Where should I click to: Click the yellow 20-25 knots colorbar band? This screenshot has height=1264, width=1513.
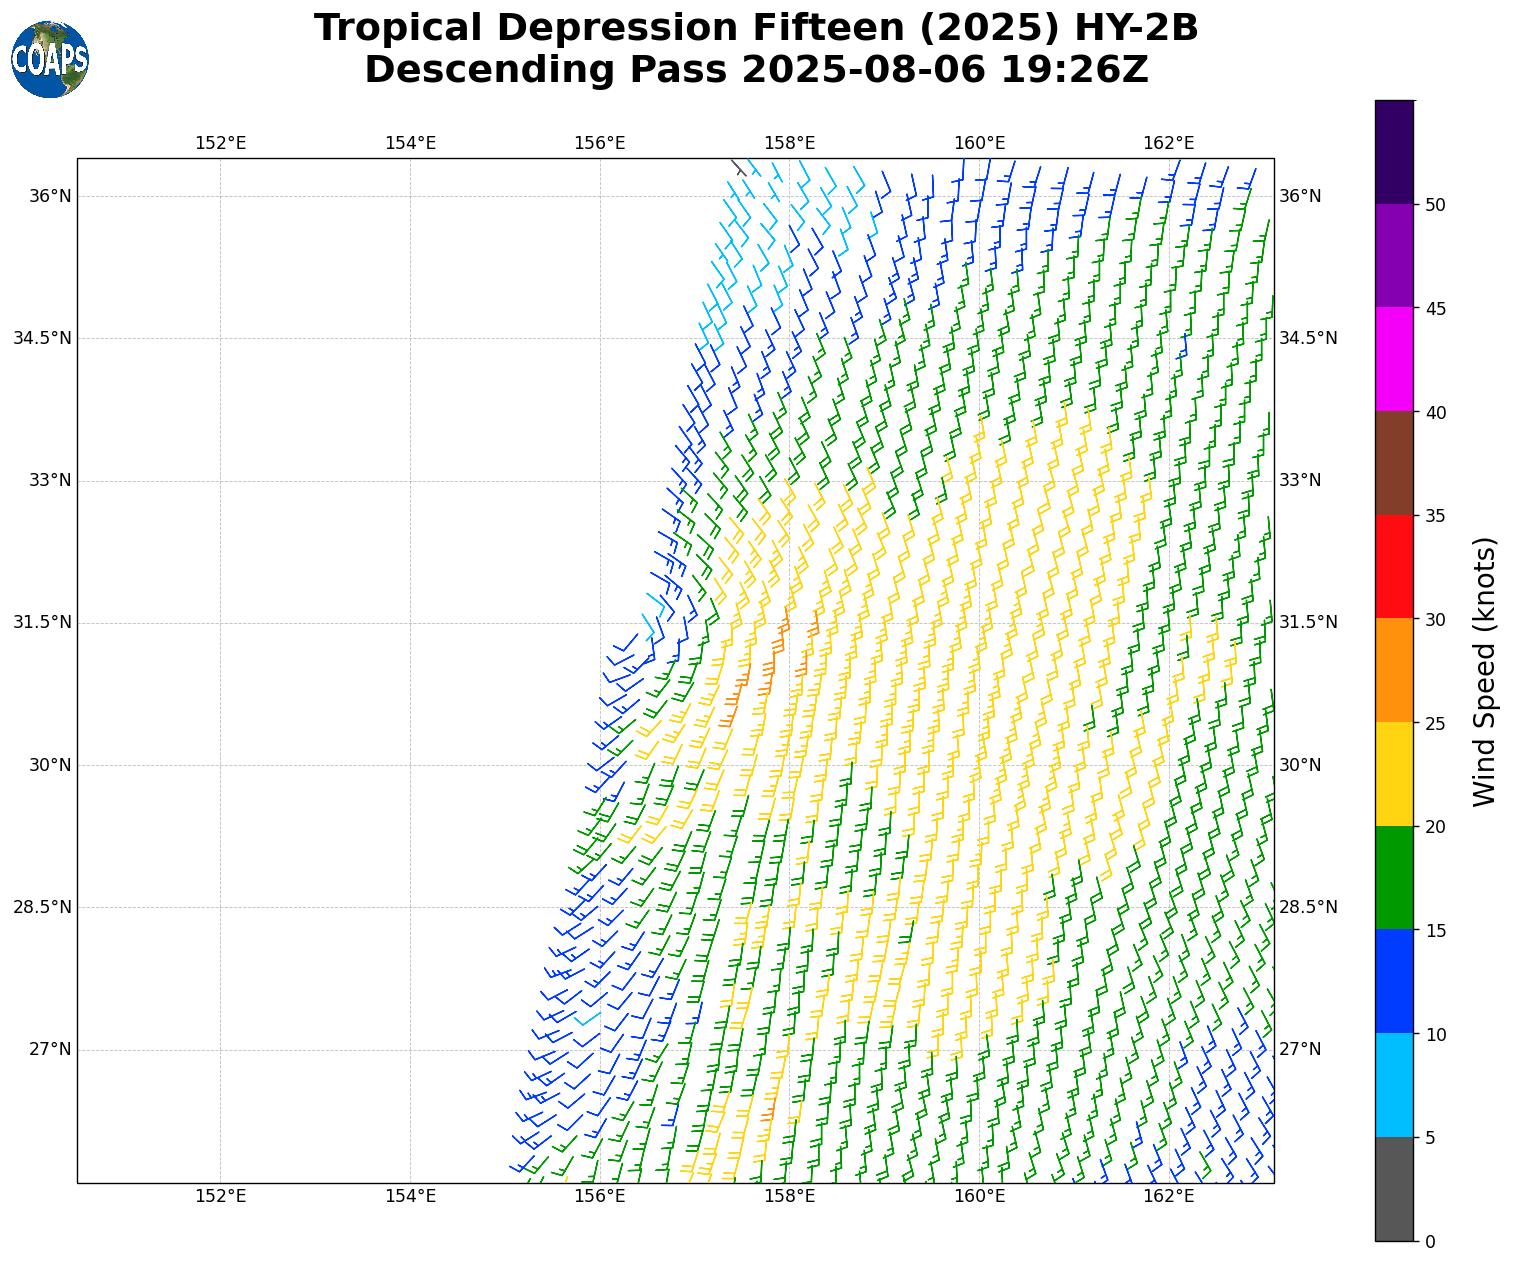[x=1394, y=774]
